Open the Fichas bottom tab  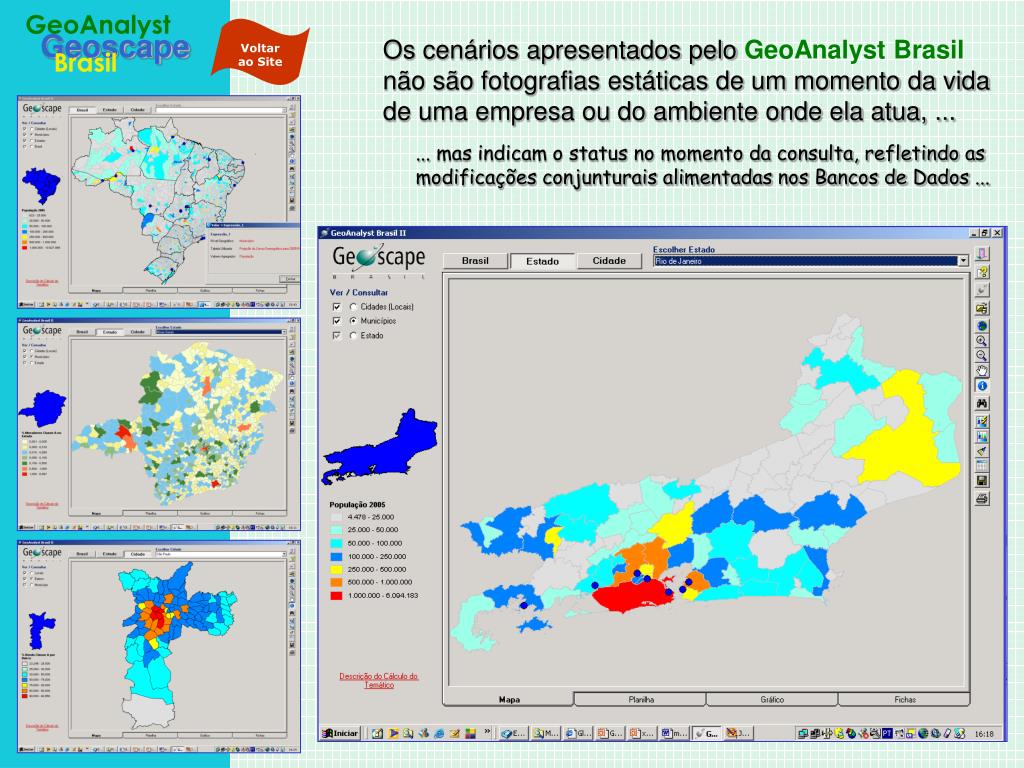[x=904, y=699]
